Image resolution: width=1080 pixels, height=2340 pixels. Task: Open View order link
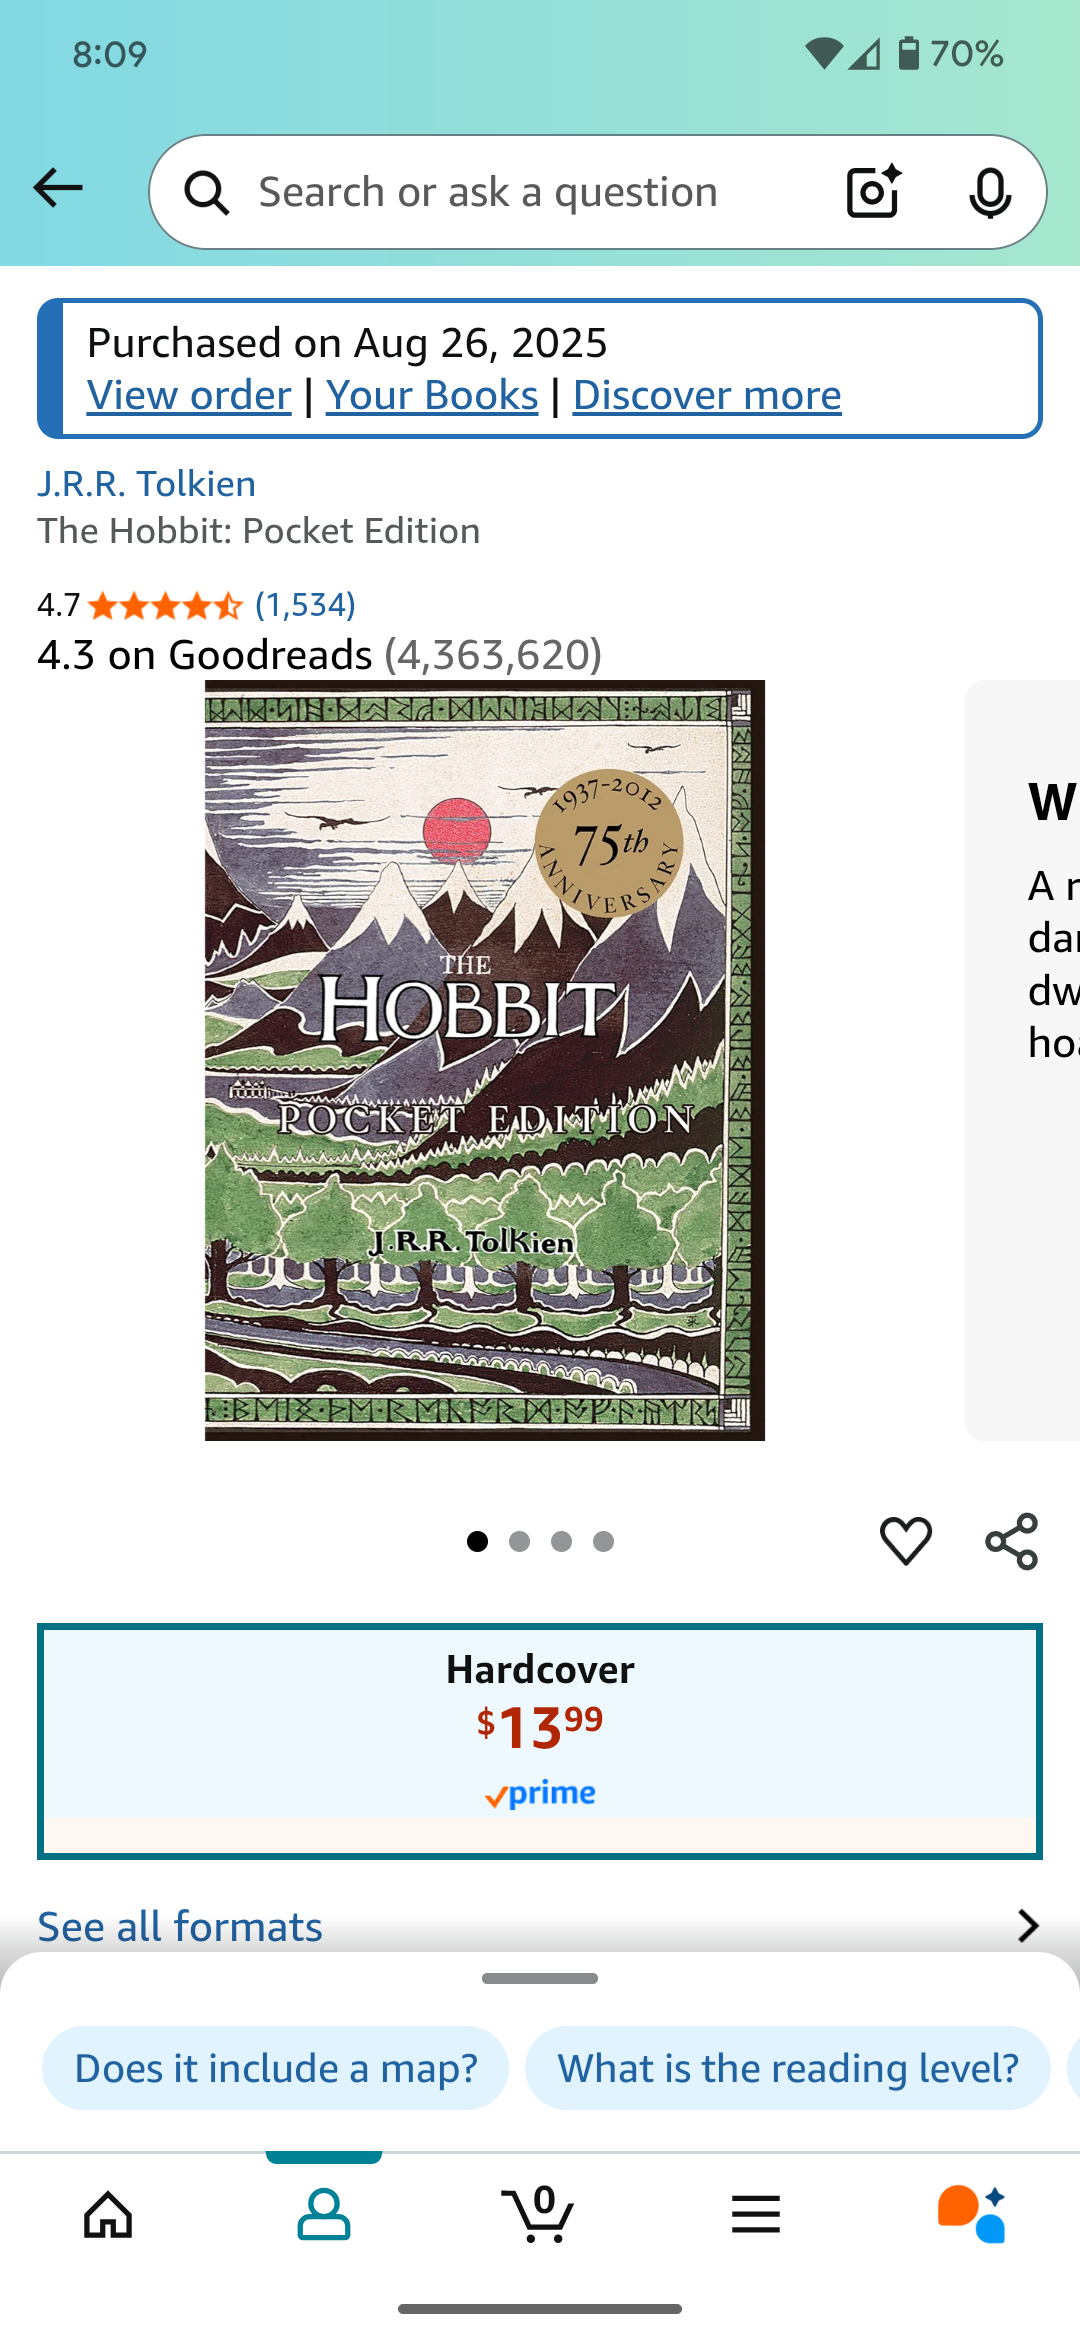[189, 395]
